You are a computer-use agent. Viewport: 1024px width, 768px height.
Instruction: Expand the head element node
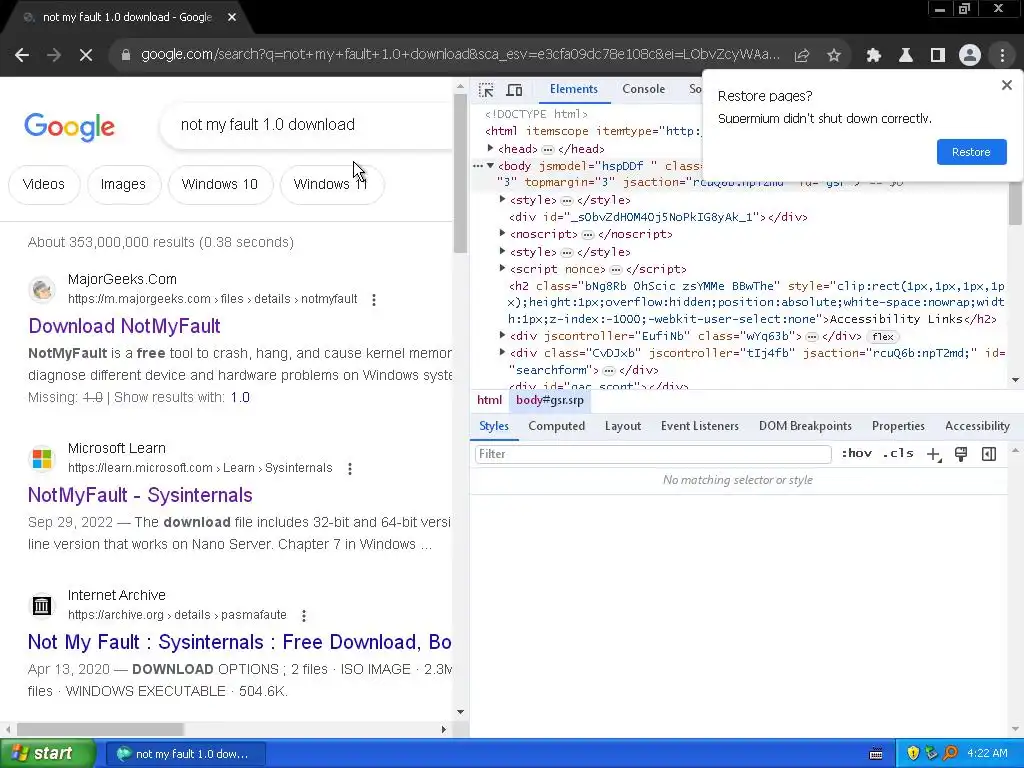pyautogui.click(x=490, y=148)
